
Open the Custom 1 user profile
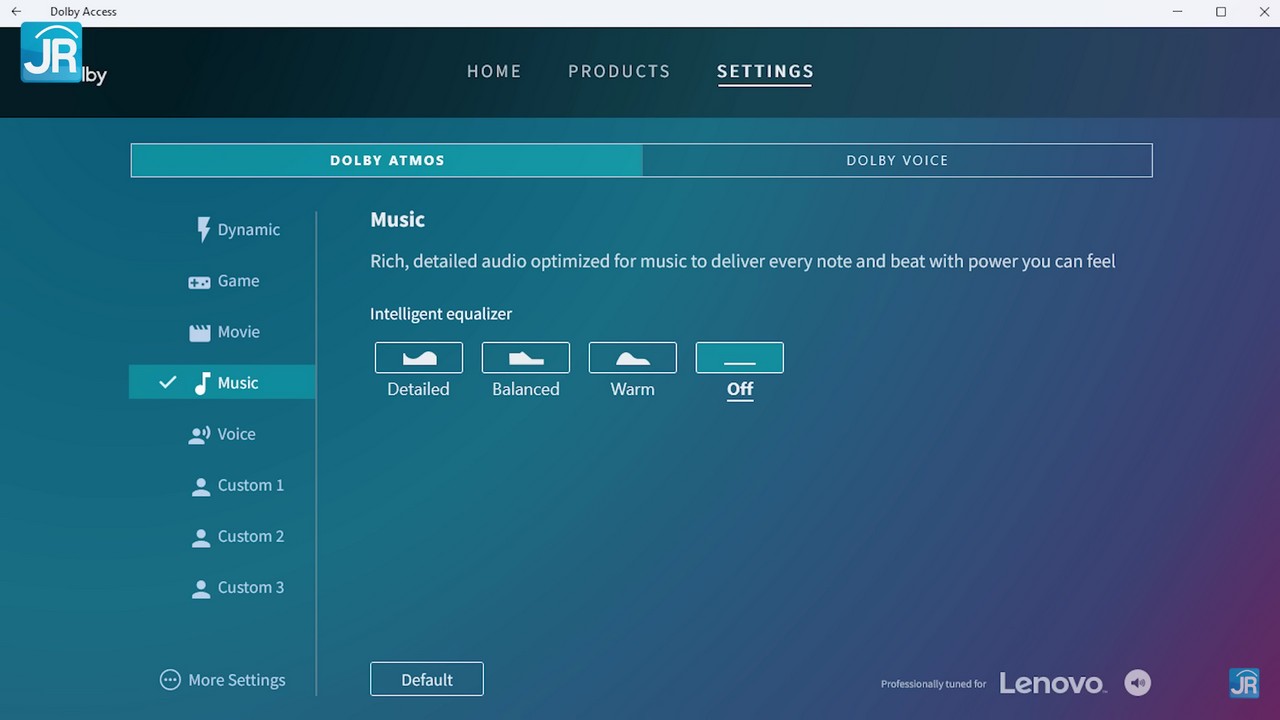click(237, 485)
